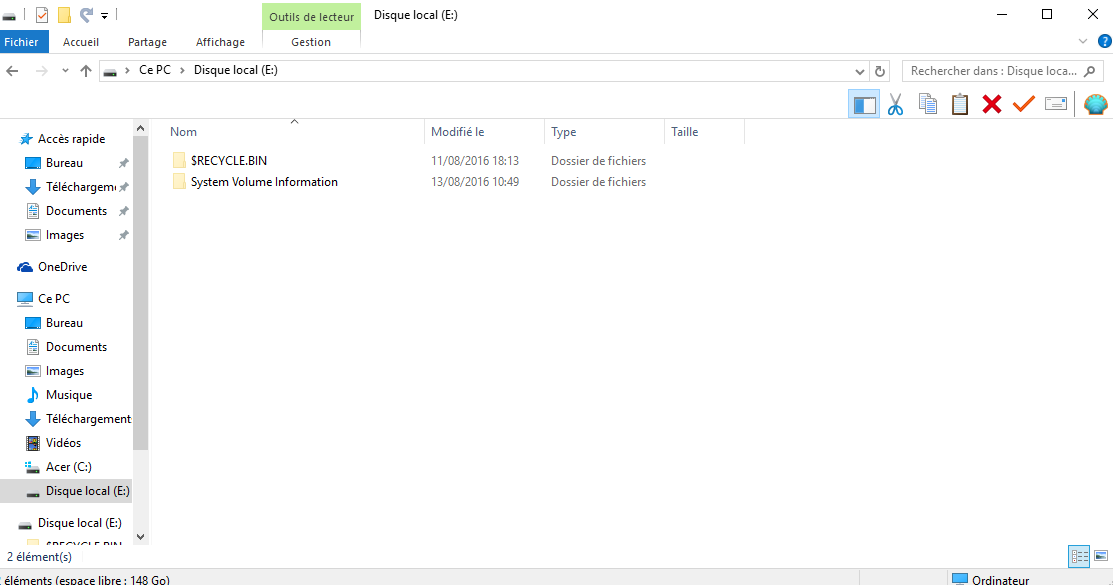Expand the recent locations arrow
Viewport: 1113px width, 585px height.
click(65, 71)
